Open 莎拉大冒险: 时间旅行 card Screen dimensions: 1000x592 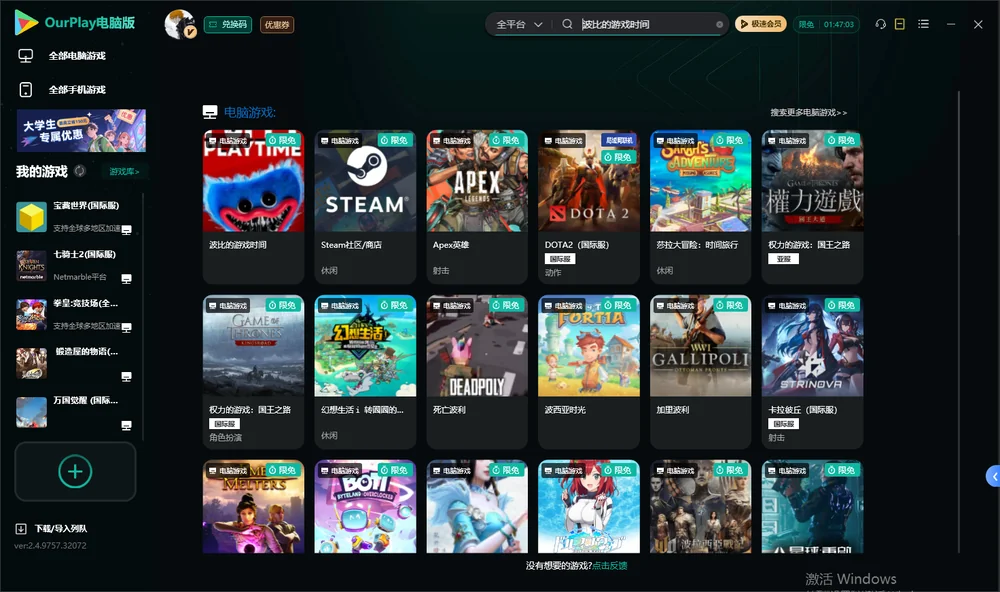pyautogui.click(x=701, y=207)
